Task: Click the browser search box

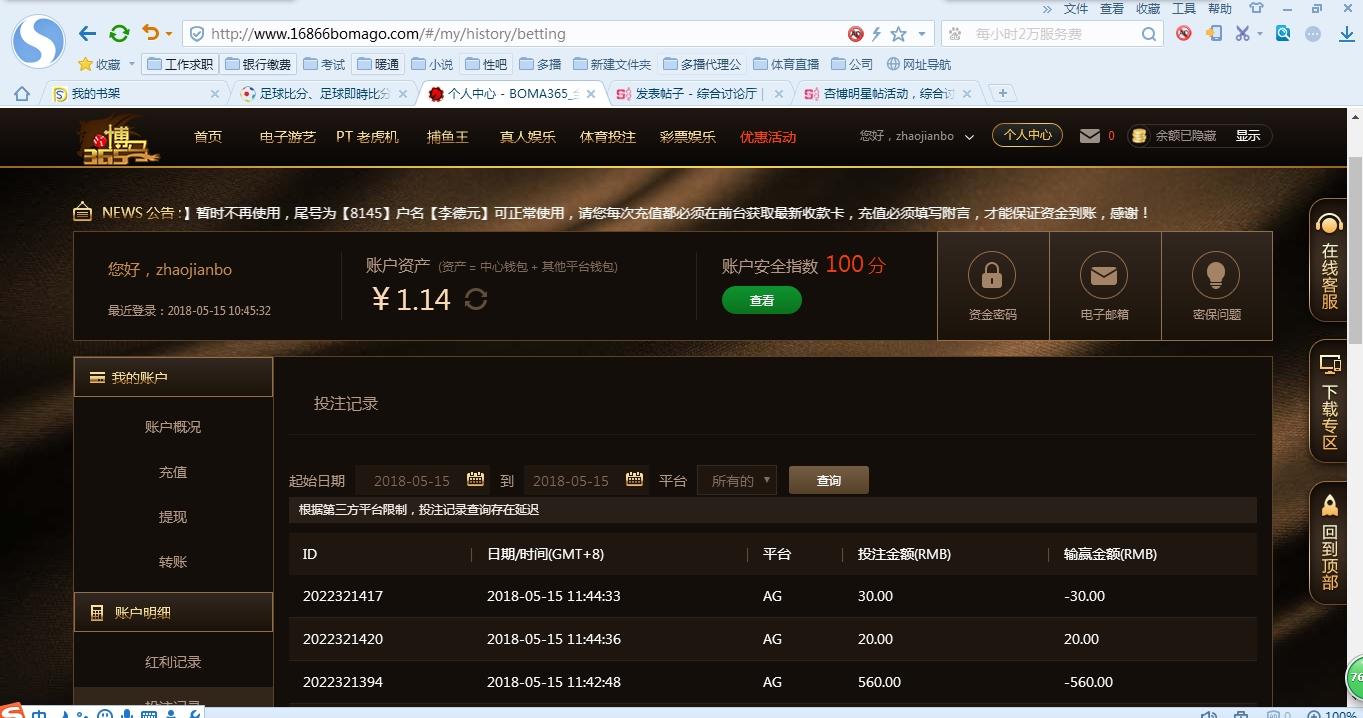Action: (1050, 34)
